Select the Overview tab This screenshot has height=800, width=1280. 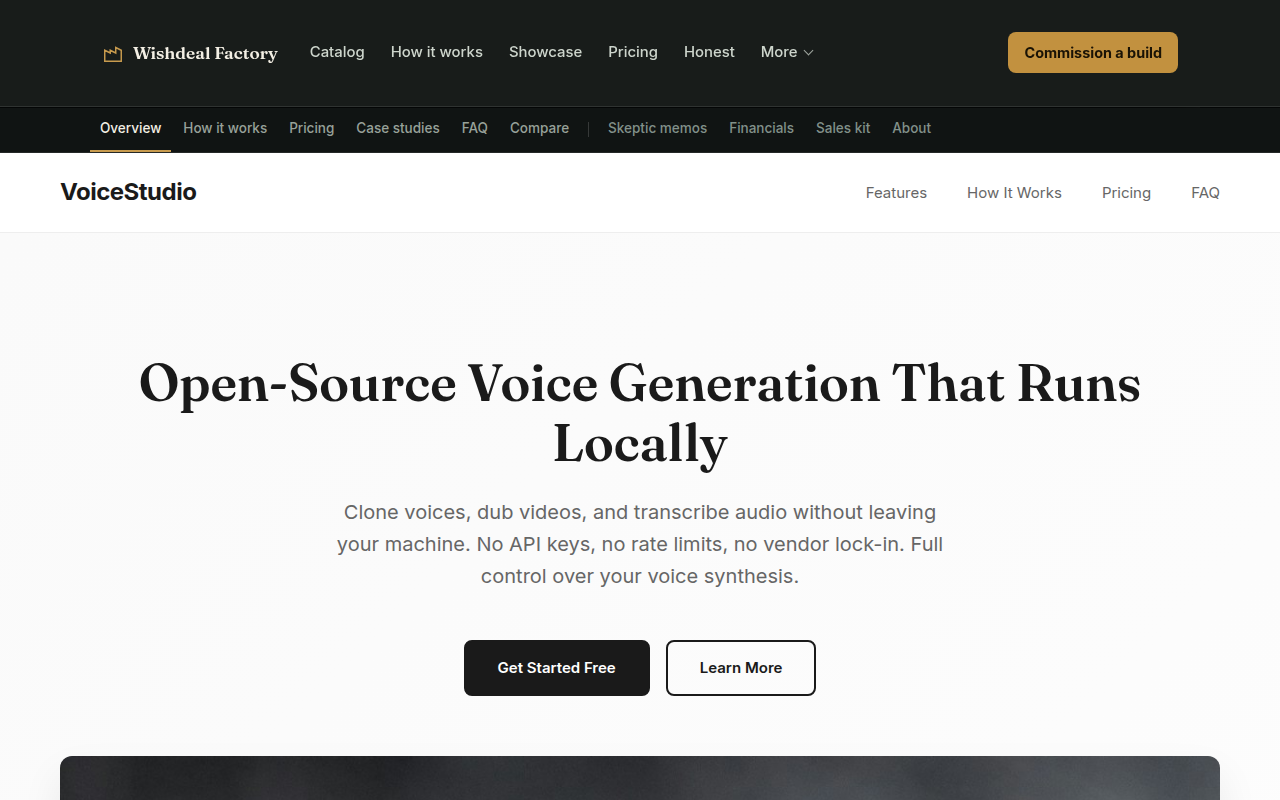(x=130, y=128)
